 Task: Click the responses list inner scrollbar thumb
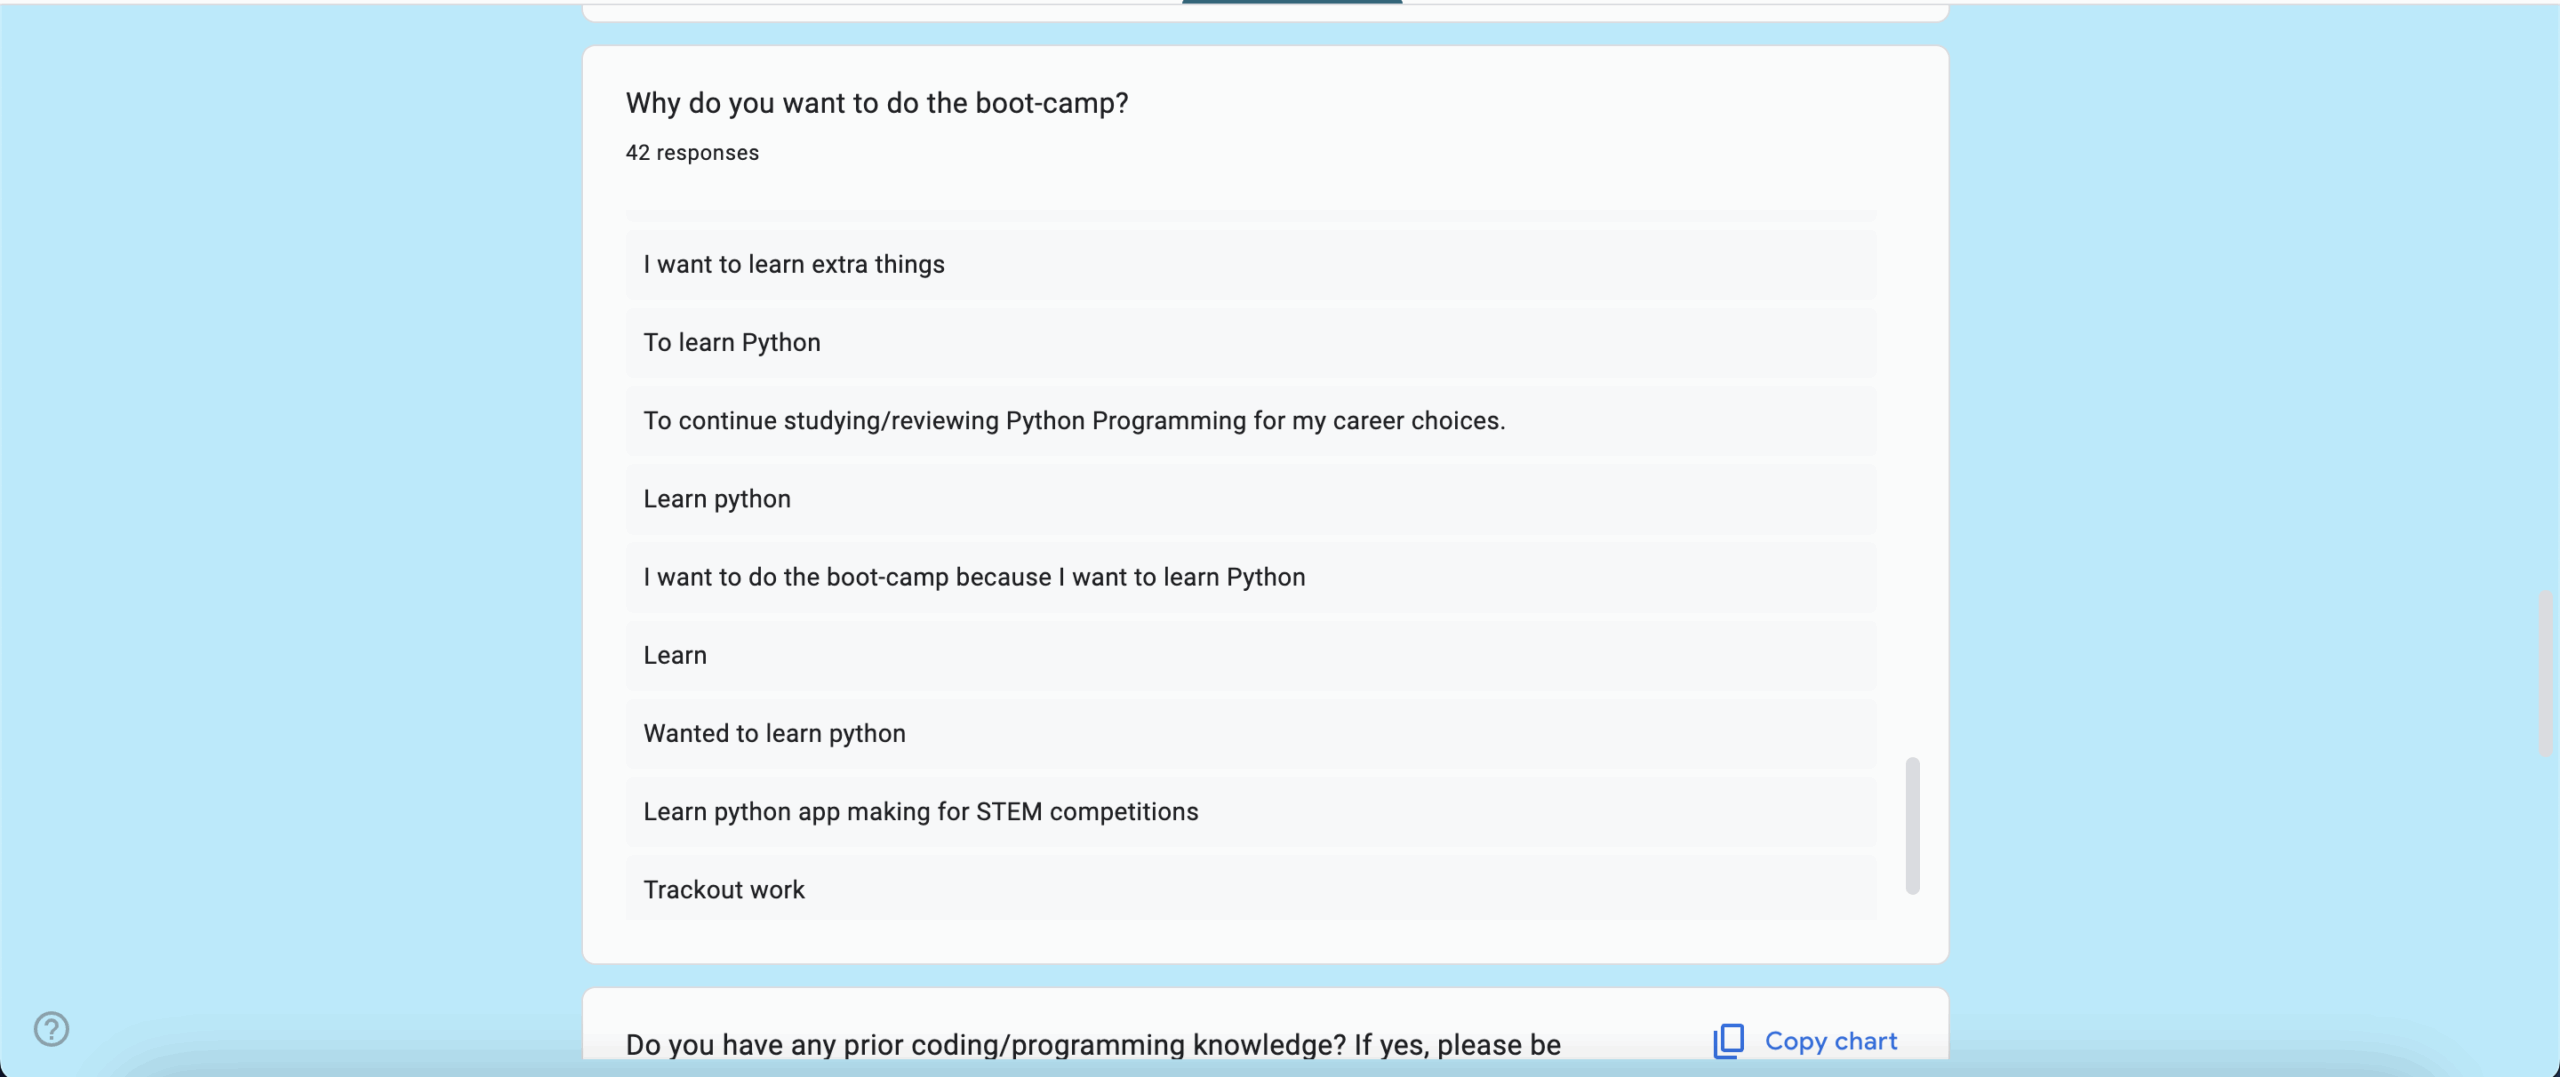(x=1912, y=825)
